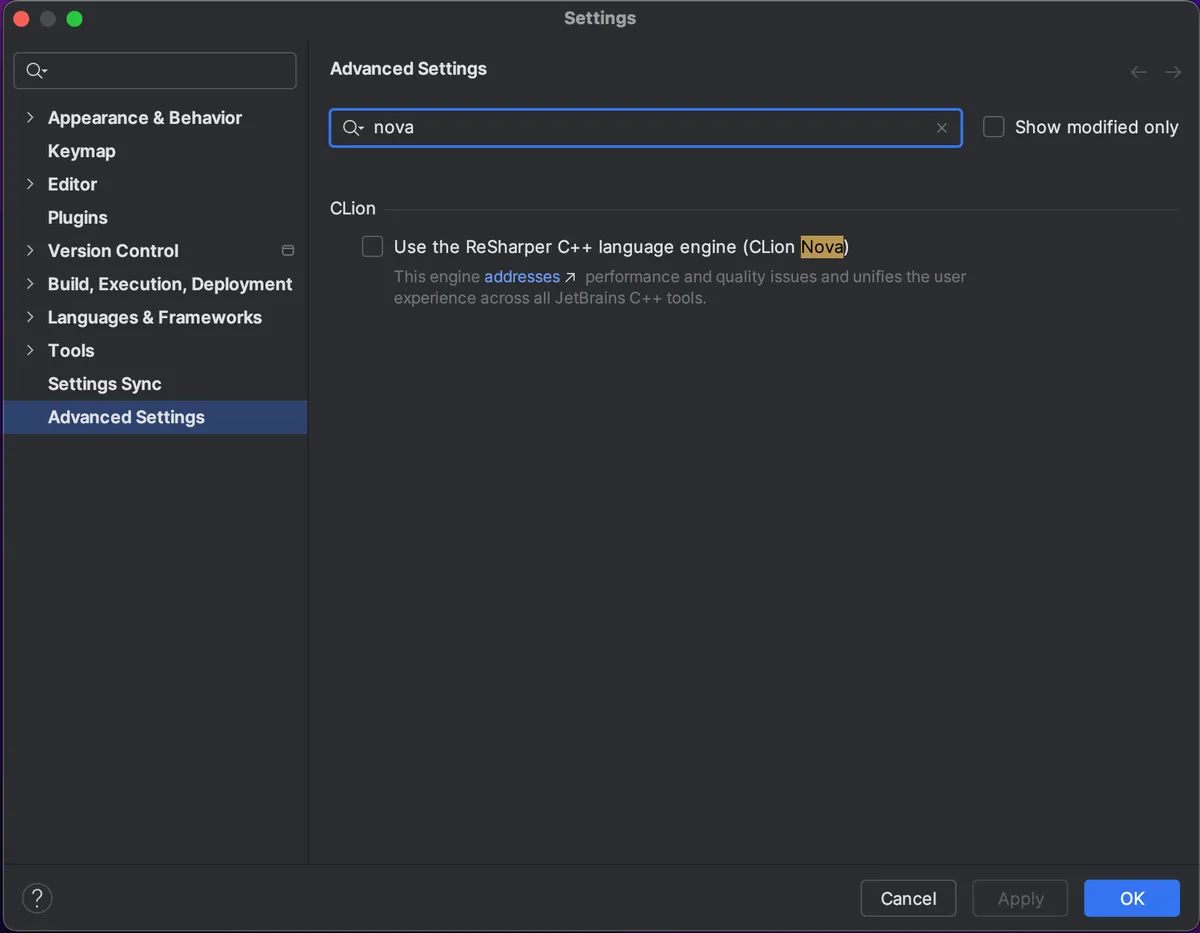The image size is (1200, 933).
Task: Click the highlighted Nova text
Action: [822, 246]
